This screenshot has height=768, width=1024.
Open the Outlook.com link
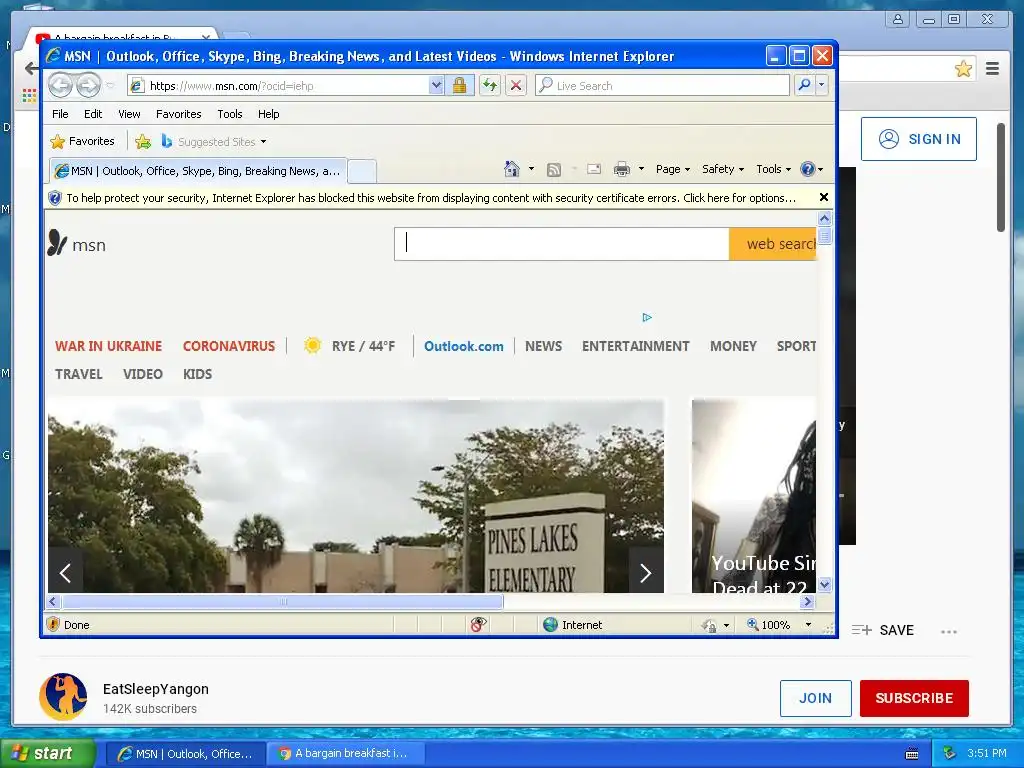(464, 346)
